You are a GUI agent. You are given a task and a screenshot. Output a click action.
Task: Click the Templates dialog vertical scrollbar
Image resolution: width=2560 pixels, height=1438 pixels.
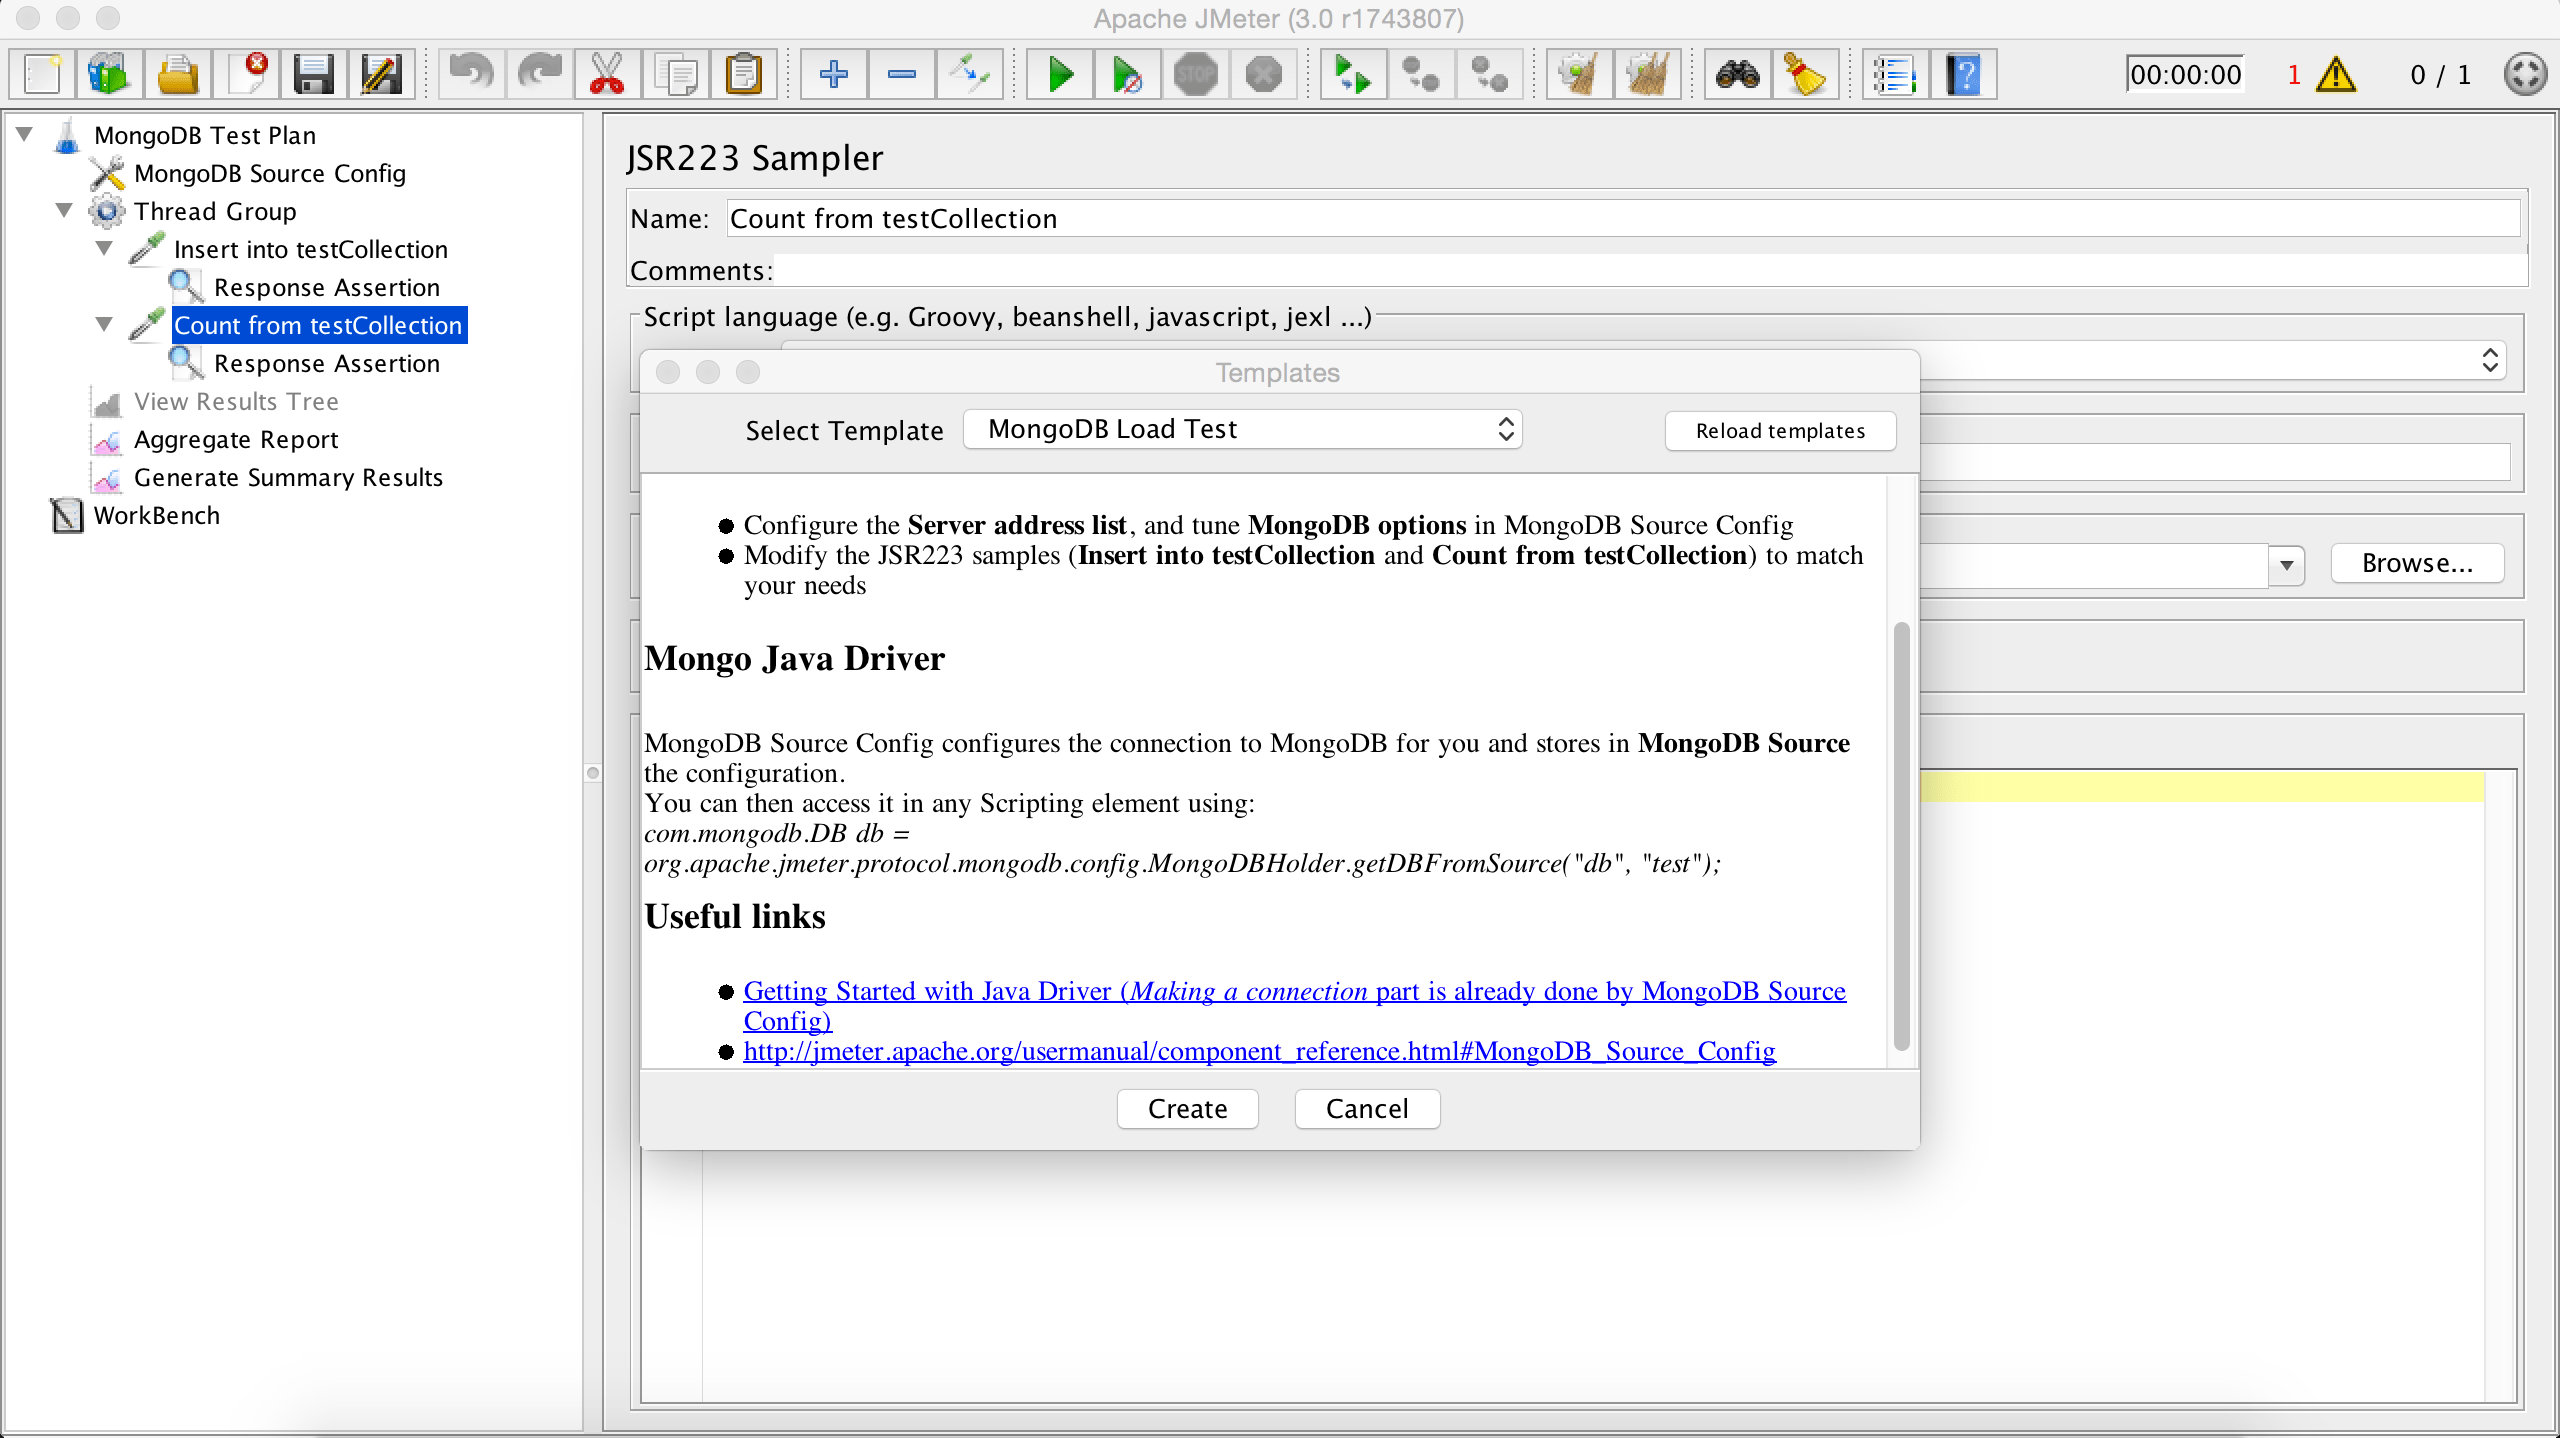(x=1902, y=836)
